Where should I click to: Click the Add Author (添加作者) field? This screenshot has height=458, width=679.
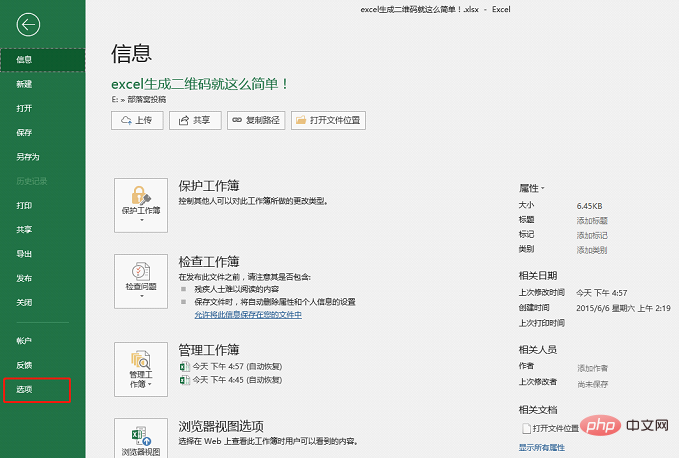pyautogui.click(x=592, y=367)
